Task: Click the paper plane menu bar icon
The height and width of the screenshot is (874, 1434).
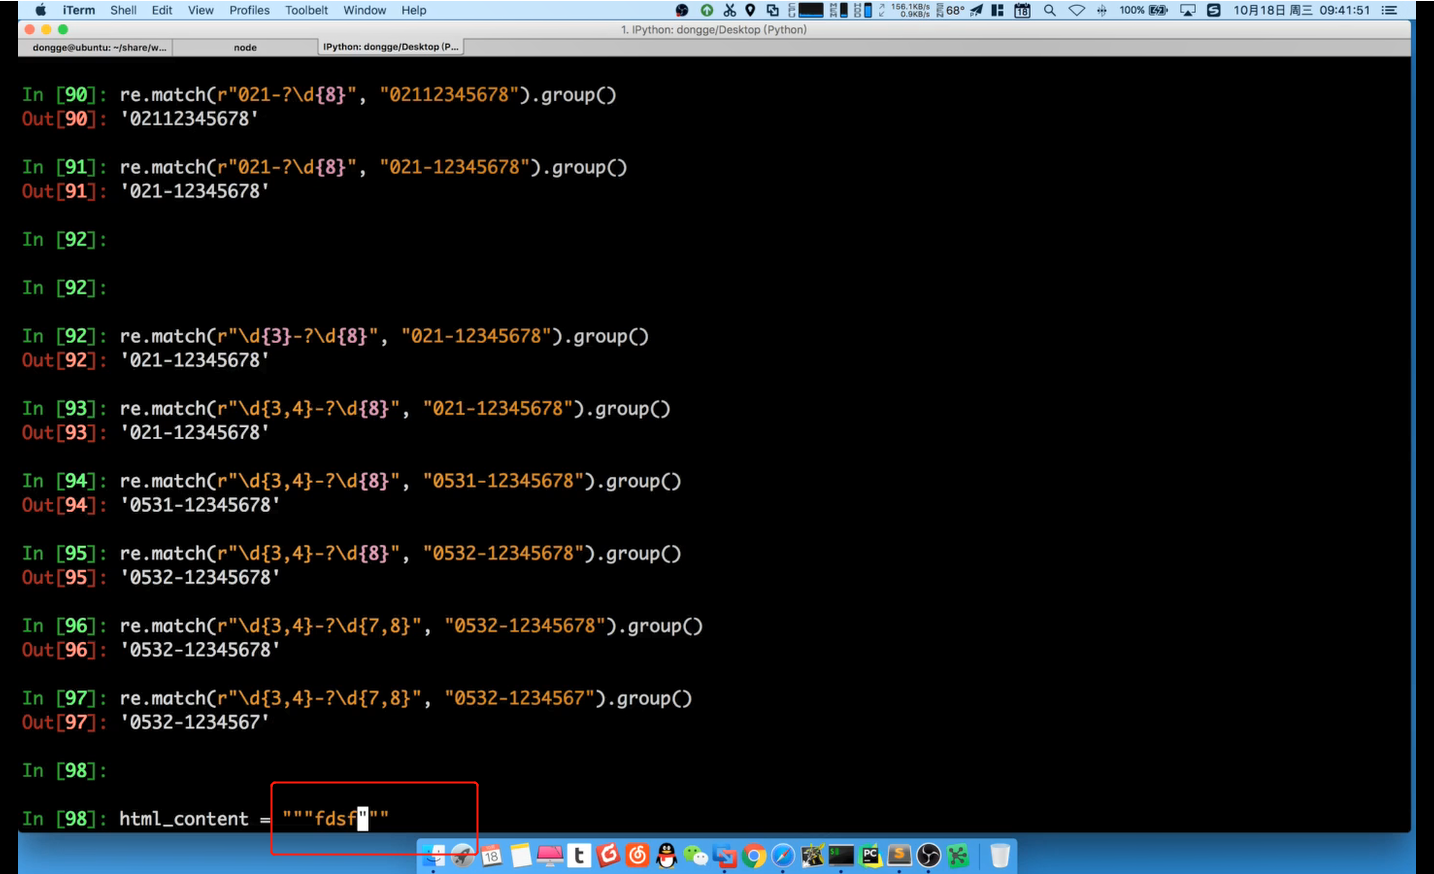Action: pos(977,10)
